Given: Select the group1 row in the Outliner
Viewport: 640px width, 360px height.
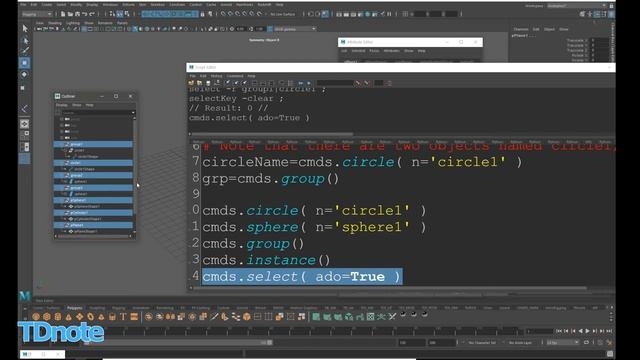Looking at the screenshot, I should point(93,144).
